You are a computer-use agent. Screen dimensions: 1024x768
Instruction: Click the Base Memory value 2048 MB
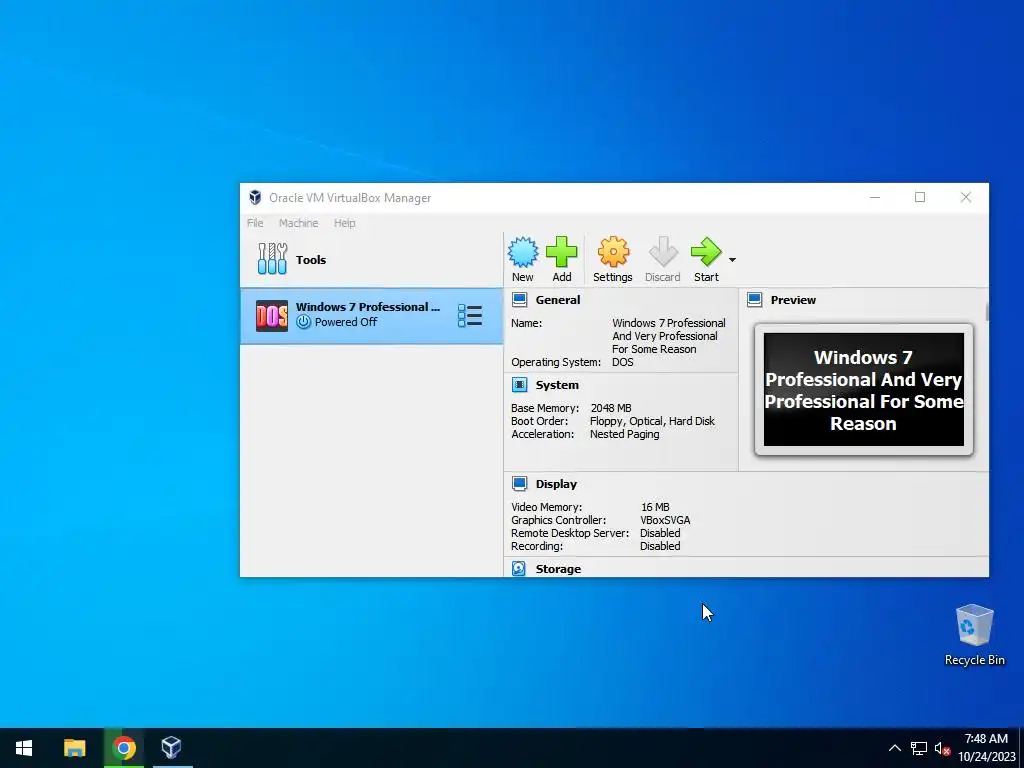611,408
